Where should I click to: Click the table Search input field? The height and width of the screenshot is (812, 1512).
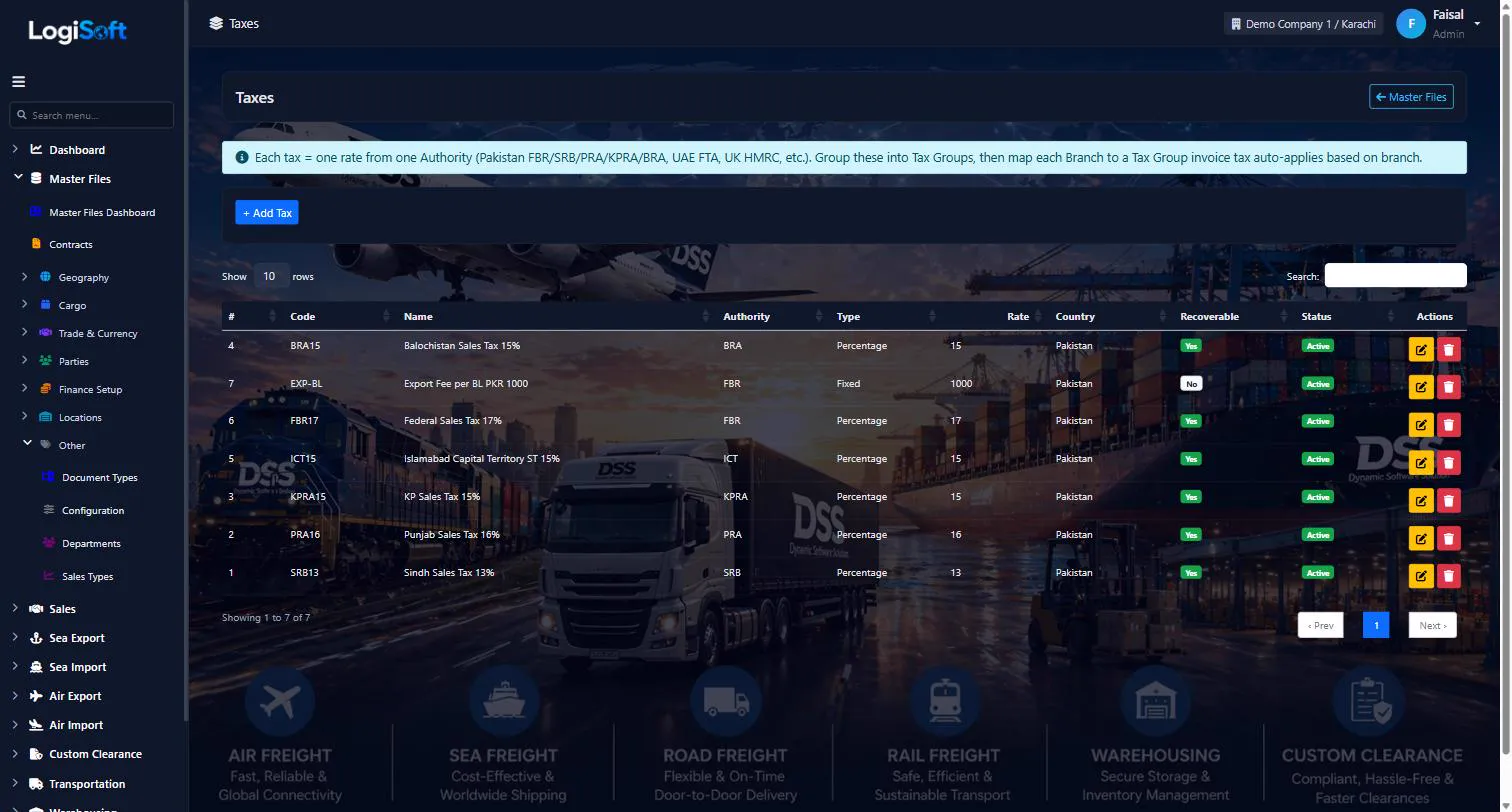click(1395, 276)
